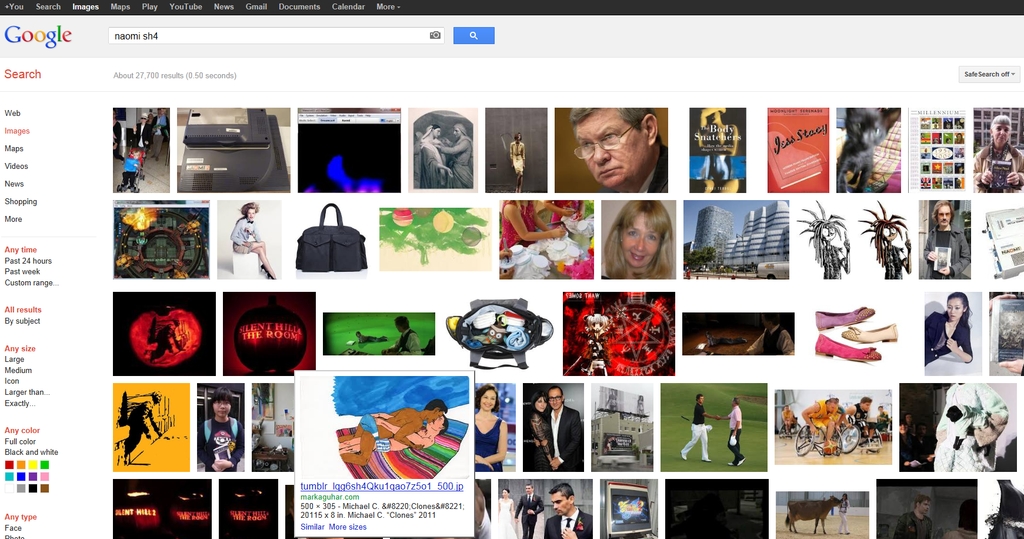Filter images by Large size
This screenshot has width=1024, height=539.
coord(14,359)
